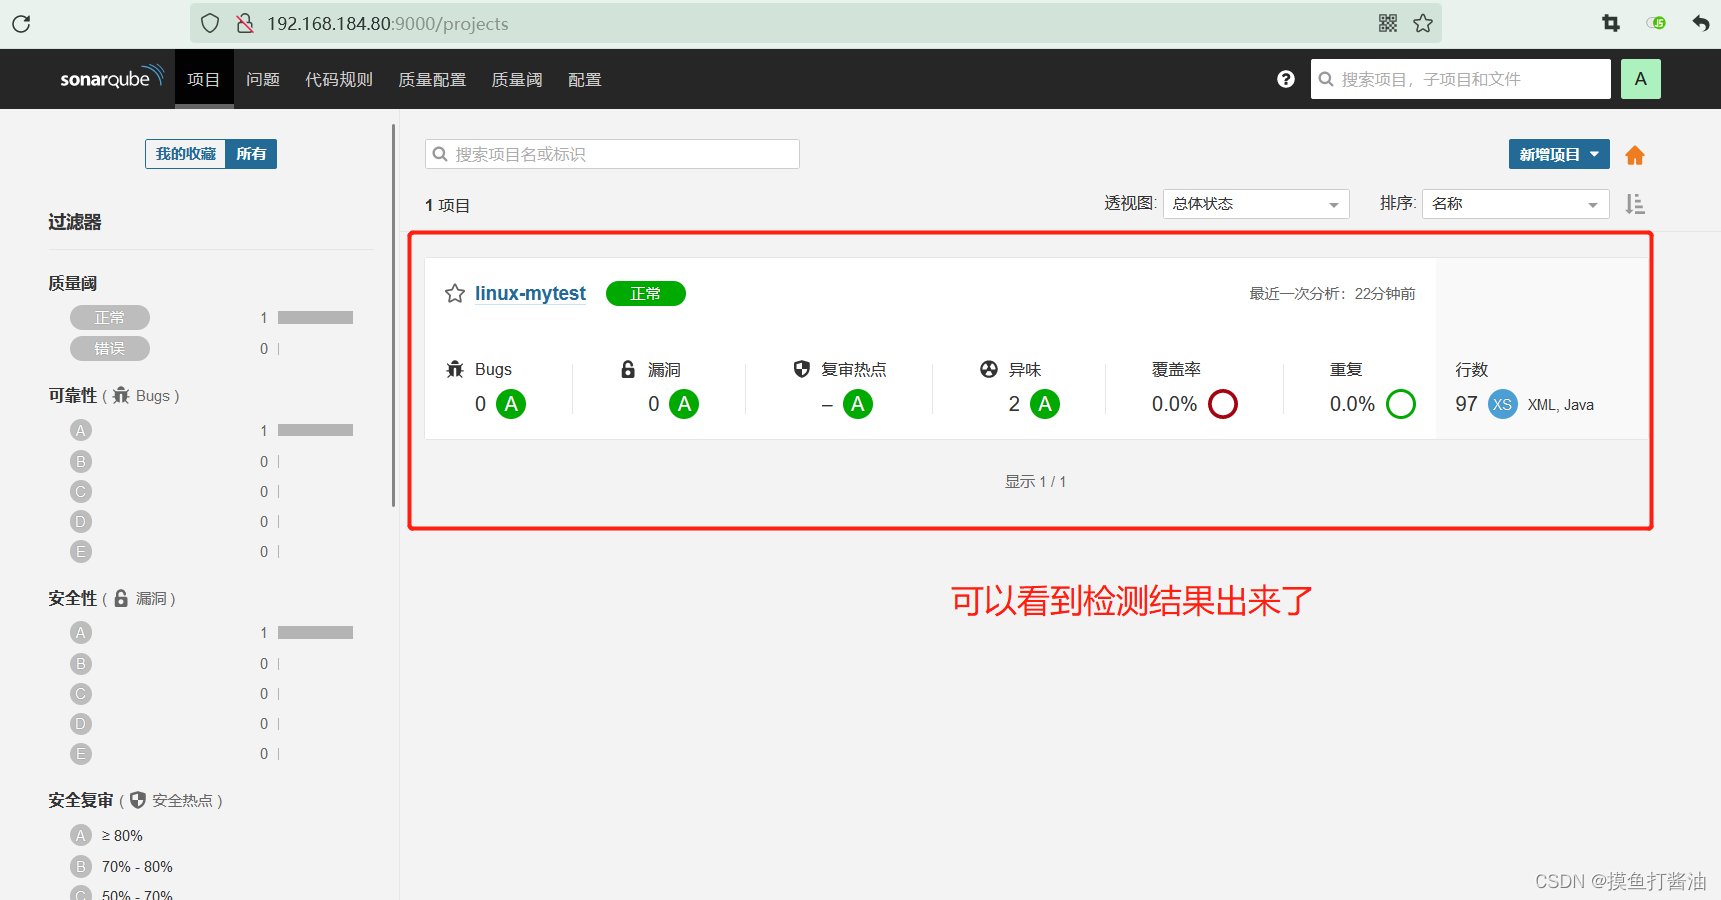Open the 代码规则 menu tab
Viewport: 1721px width, 900px height.
[x=339, y=79]
